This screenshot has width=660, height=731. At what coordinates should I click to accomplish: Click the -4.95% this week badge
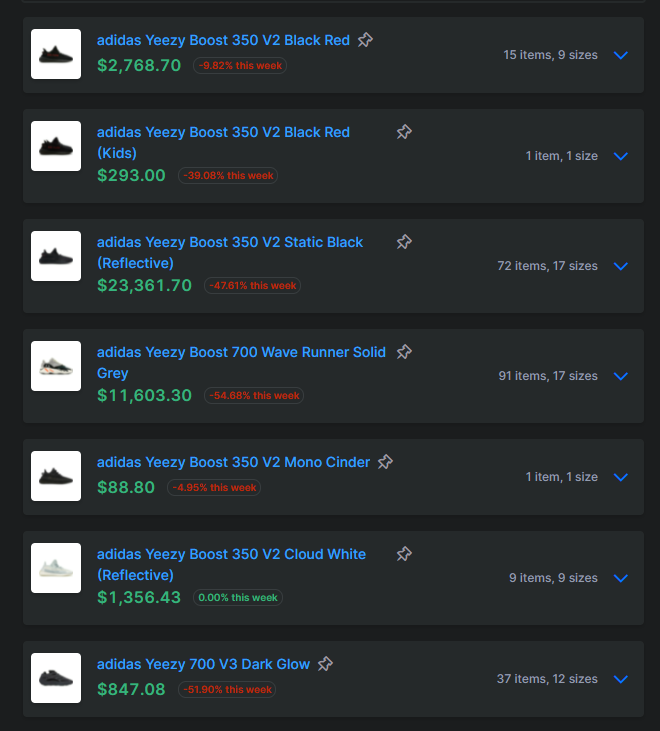point(214,488)
